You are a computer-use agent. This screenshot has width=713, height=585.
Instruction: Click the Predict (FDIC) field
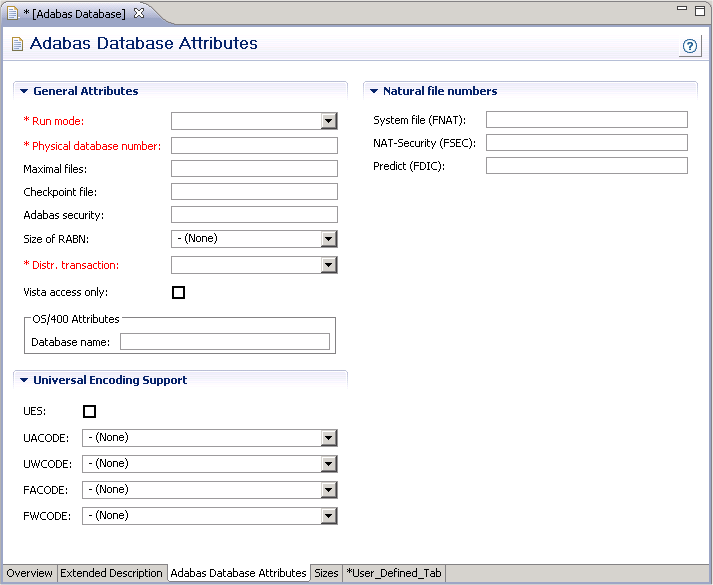point(587,165)
